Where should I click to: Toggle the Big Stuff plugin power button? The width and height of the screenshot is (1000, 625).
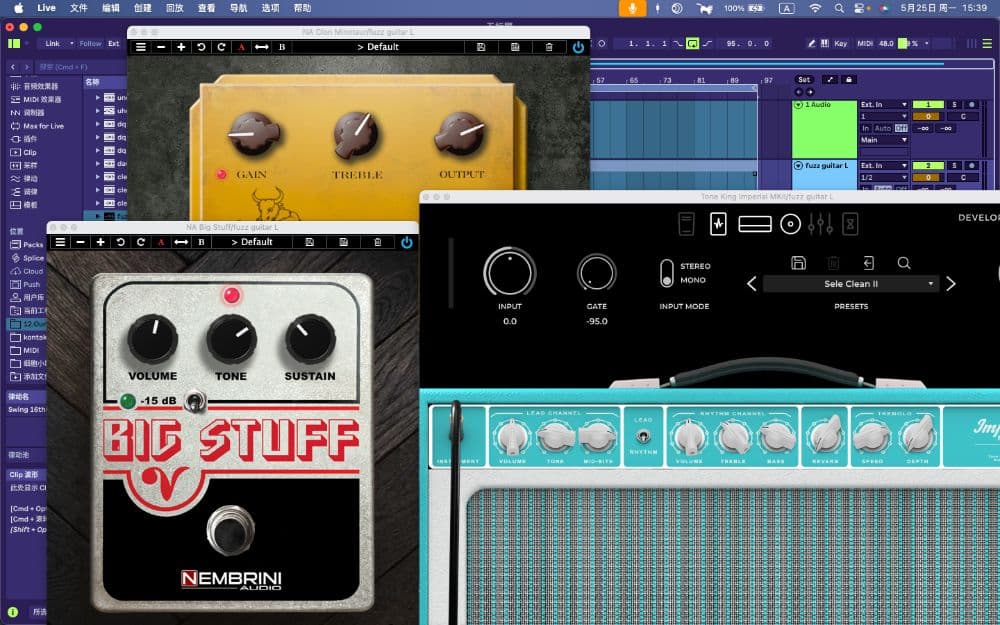point(406,242)
